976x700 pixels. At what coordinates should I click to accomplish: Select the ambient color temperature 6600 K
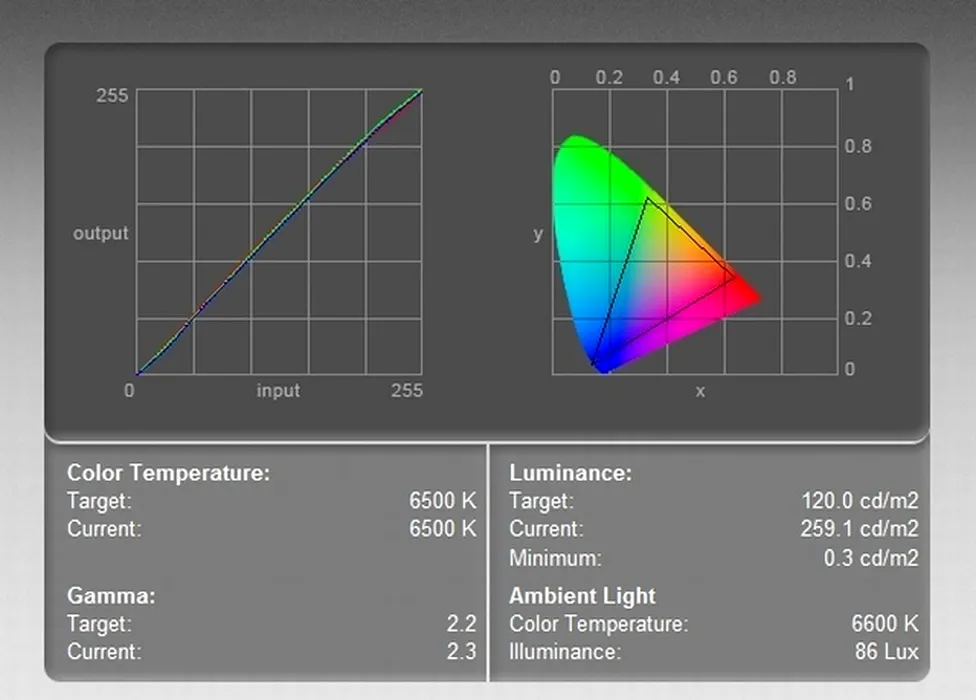[884, 624]
